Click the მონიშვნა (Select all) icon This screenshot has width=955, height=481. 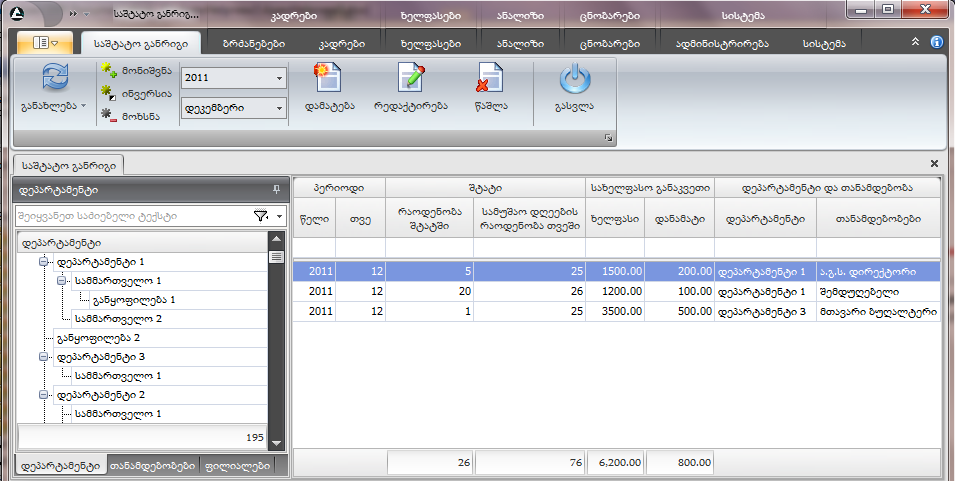tap(110, 72)
